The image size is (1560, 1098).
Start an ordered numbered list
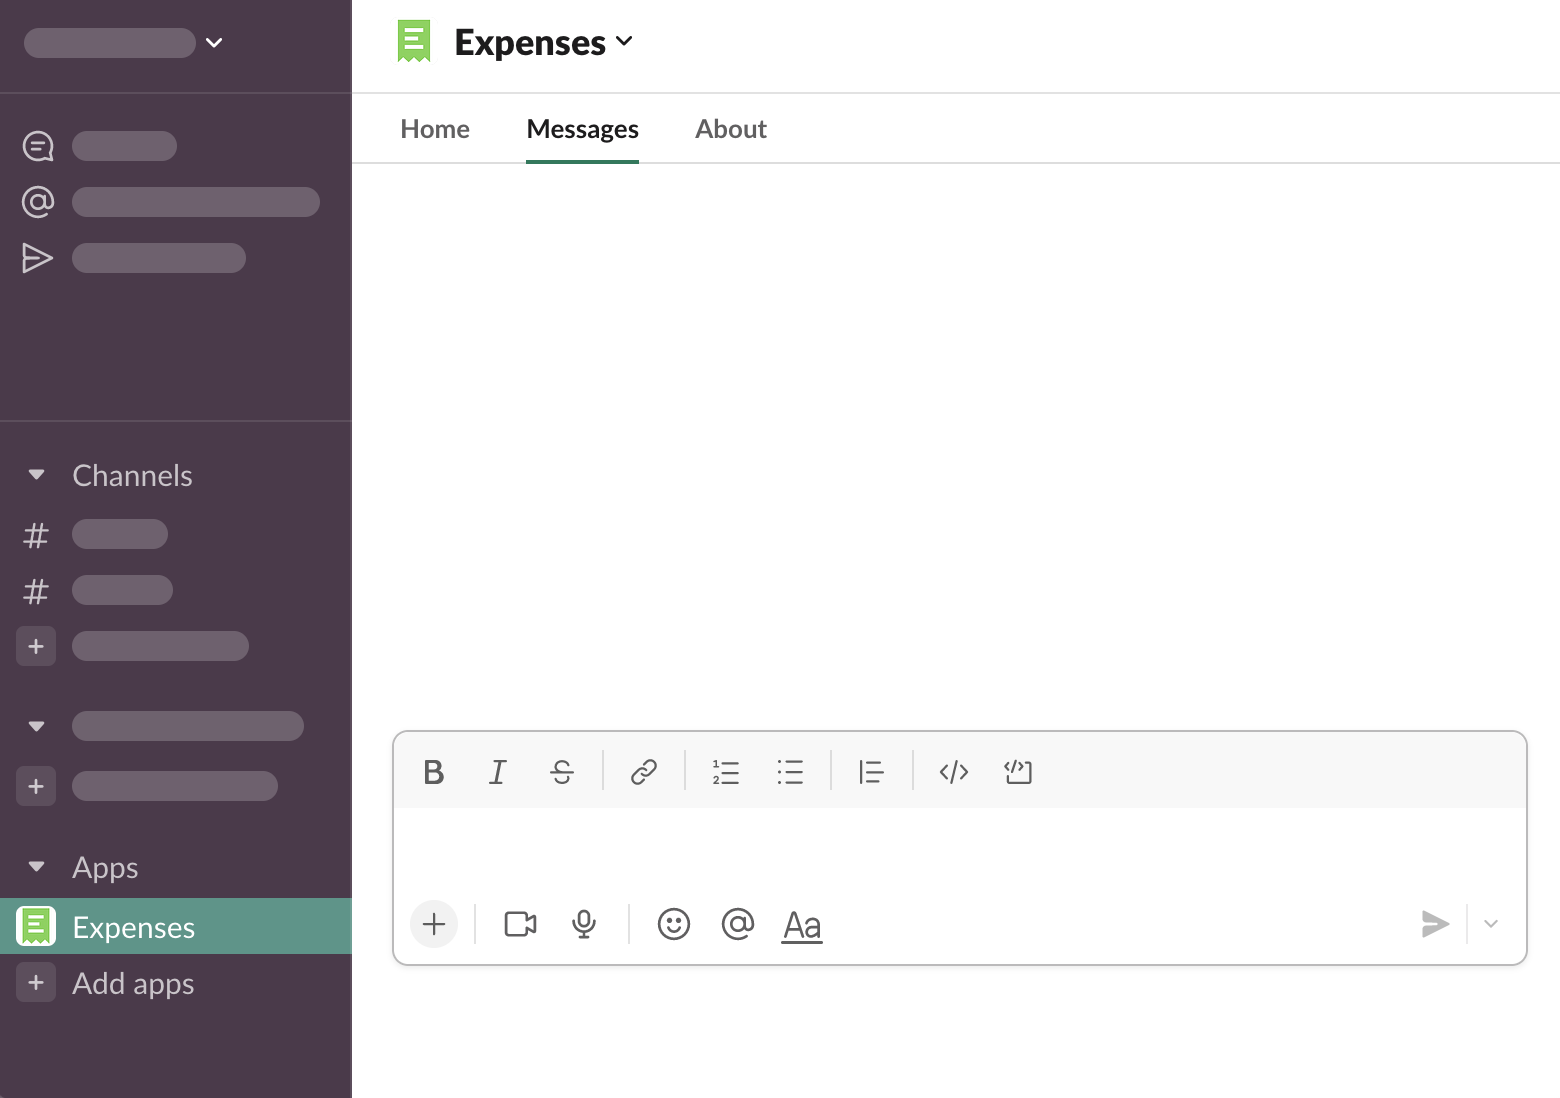(x=726, y=772)
